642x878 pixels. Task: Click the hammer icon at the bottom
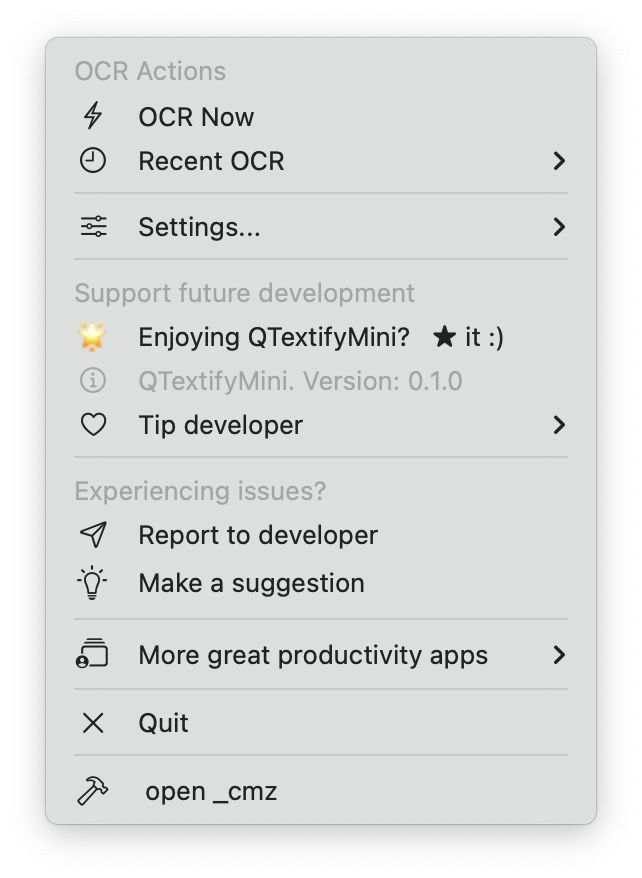[x=93, y=791]
